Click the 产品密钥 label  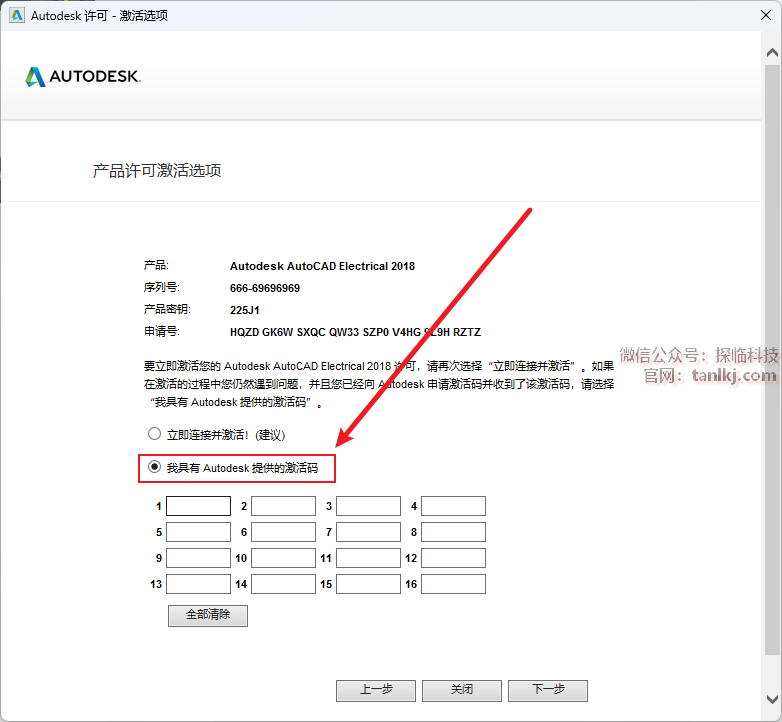pyautogui.click(x=167, y=309)
